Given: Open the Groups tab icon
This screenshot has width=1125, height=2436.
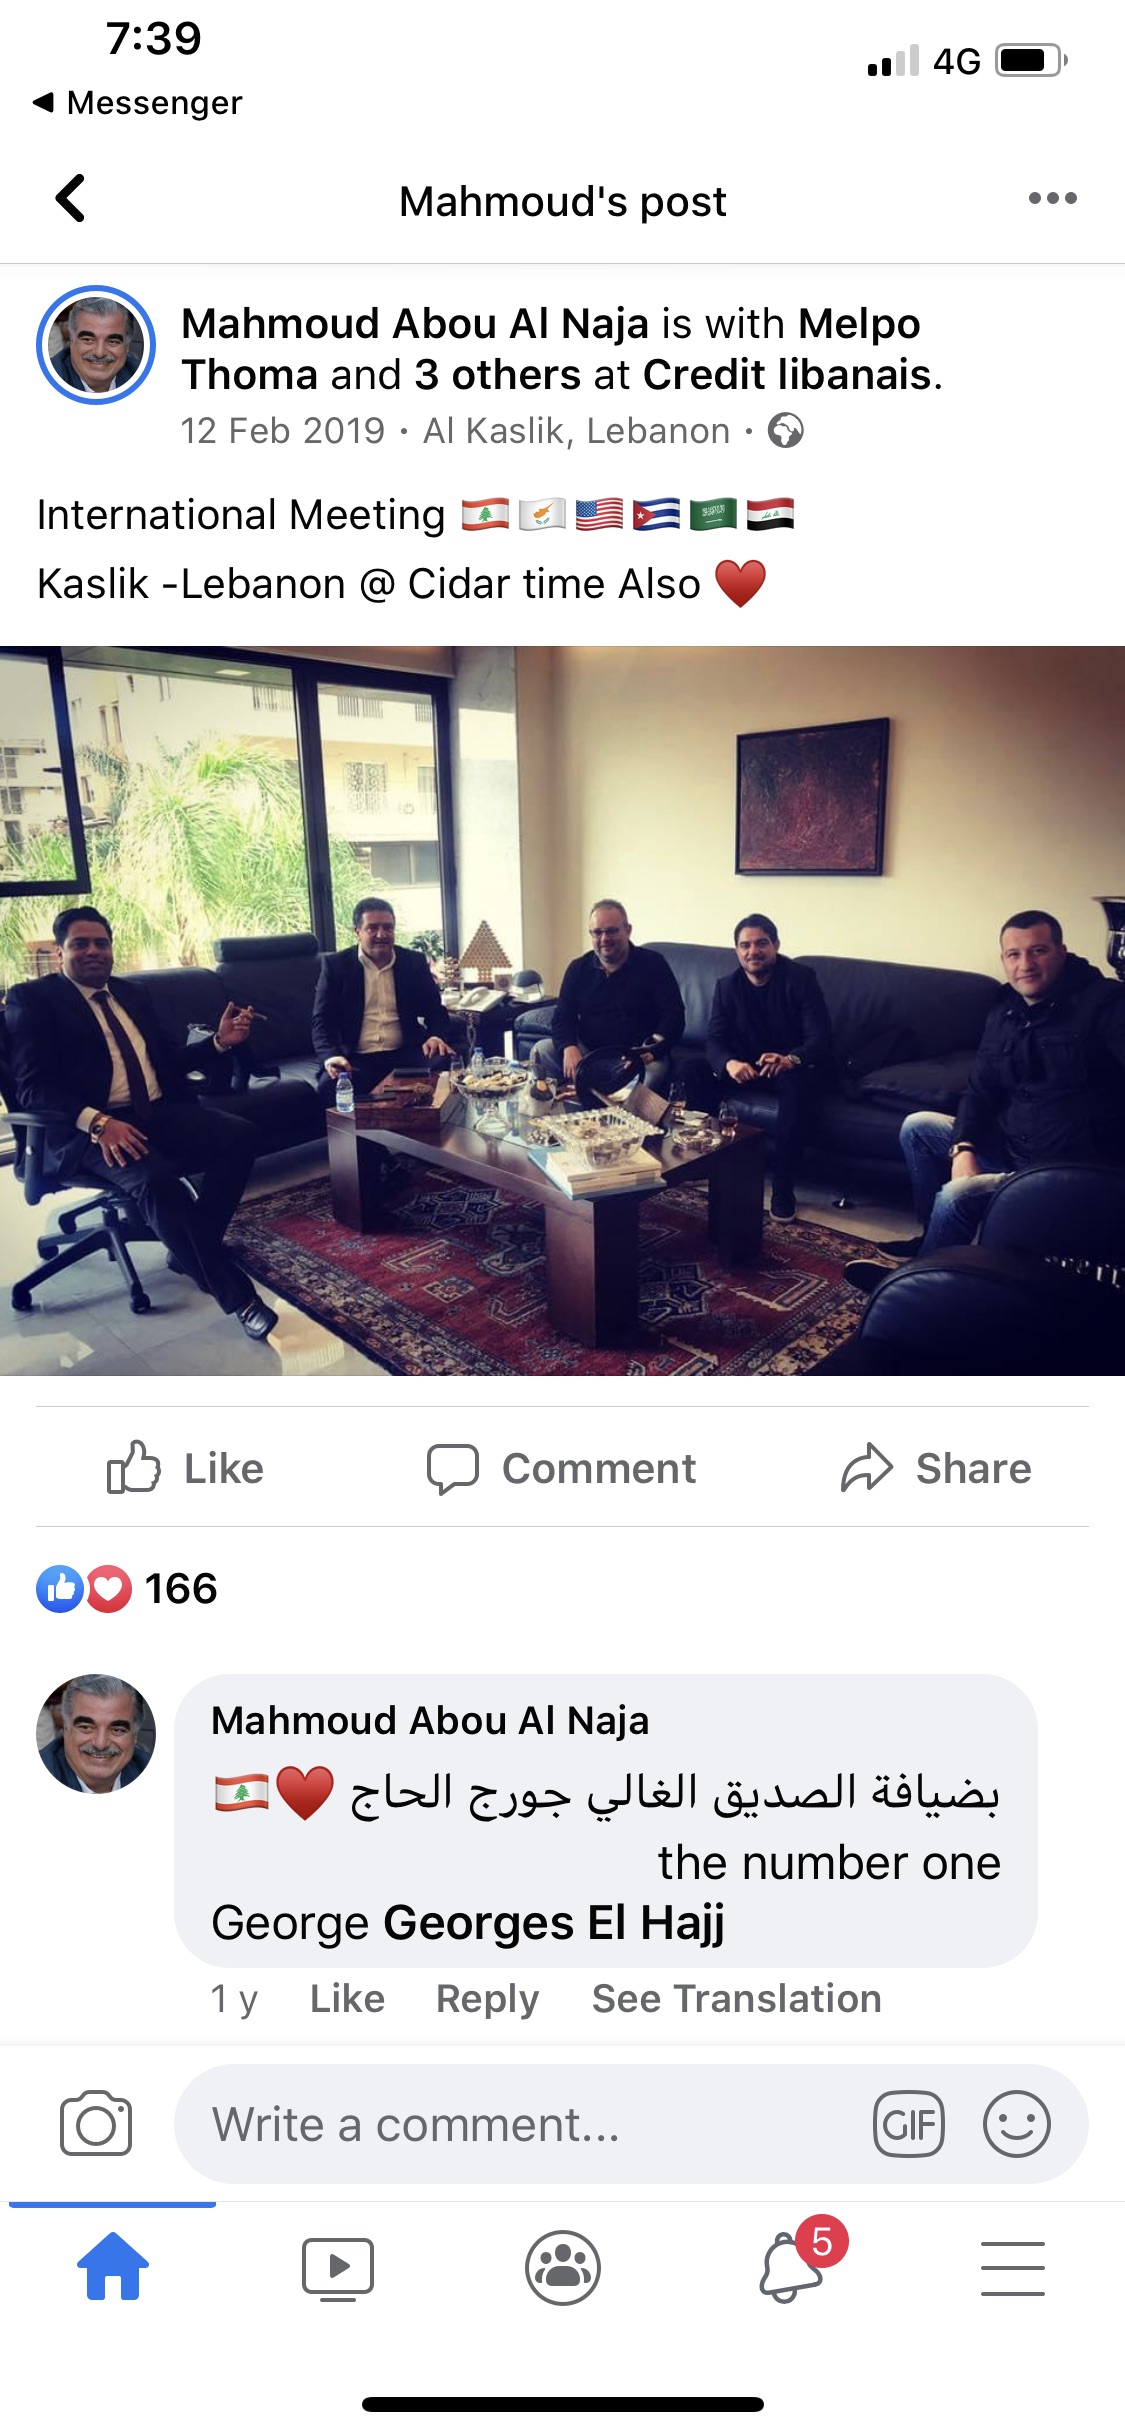Looking at the screenshot, I should click(563, 2268).
